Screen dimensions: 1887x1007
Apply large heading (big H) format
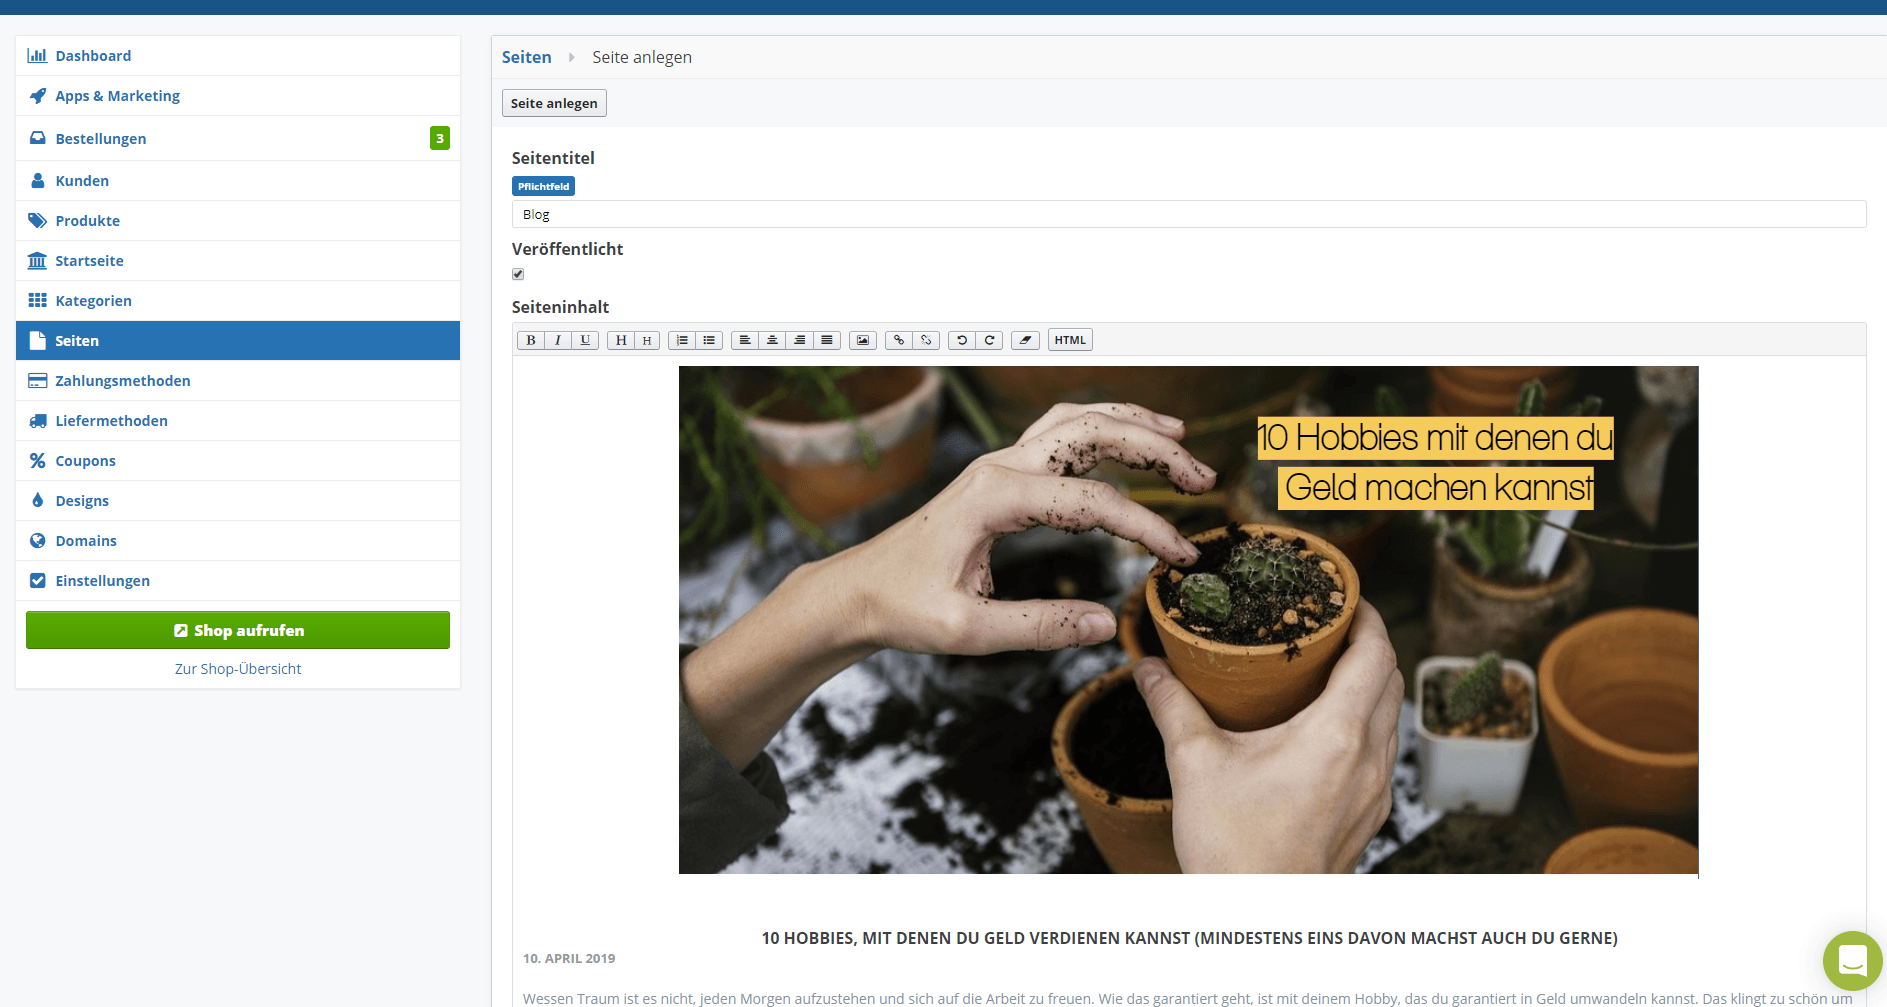(621, 340)
